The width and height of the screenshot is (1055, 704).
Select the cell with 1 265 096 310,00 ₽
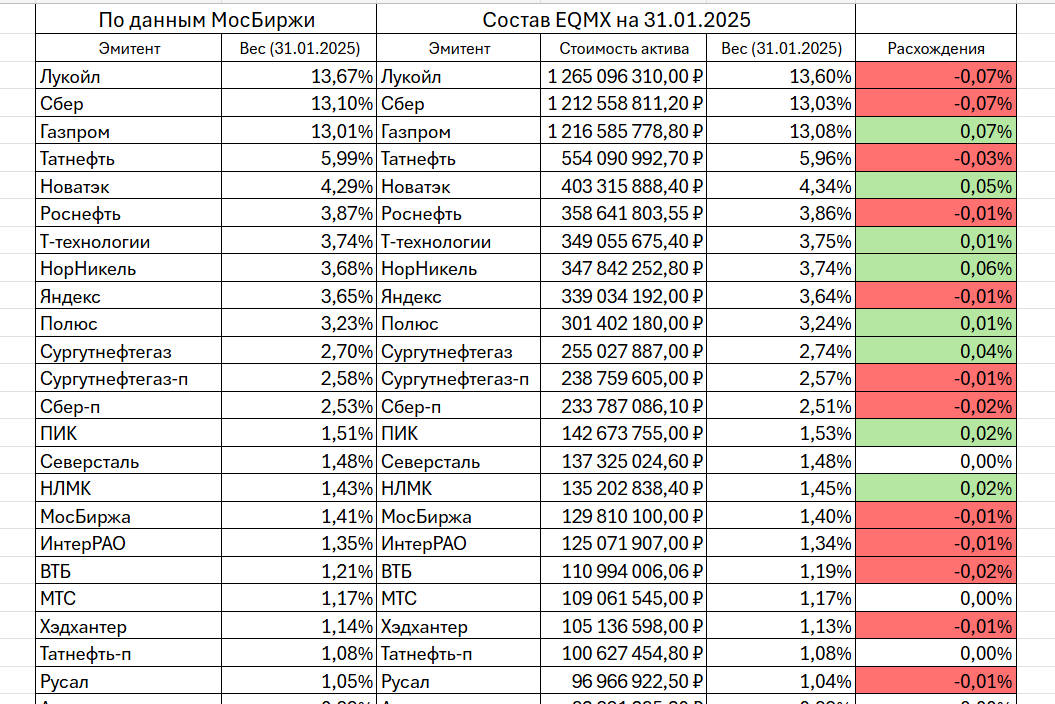624,76
